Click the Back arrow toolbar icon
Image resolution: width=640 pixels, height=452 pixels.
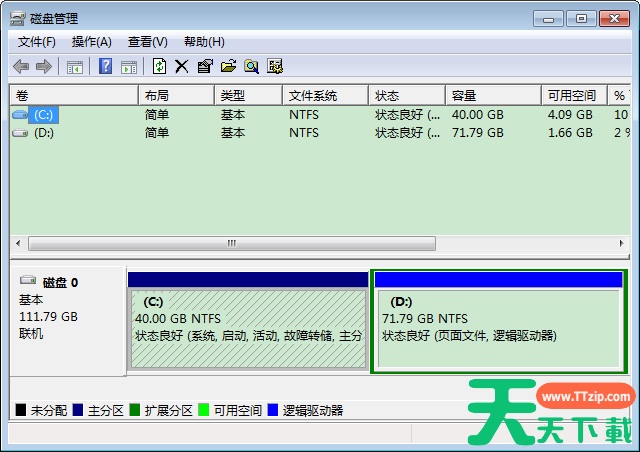coord(21,66)
